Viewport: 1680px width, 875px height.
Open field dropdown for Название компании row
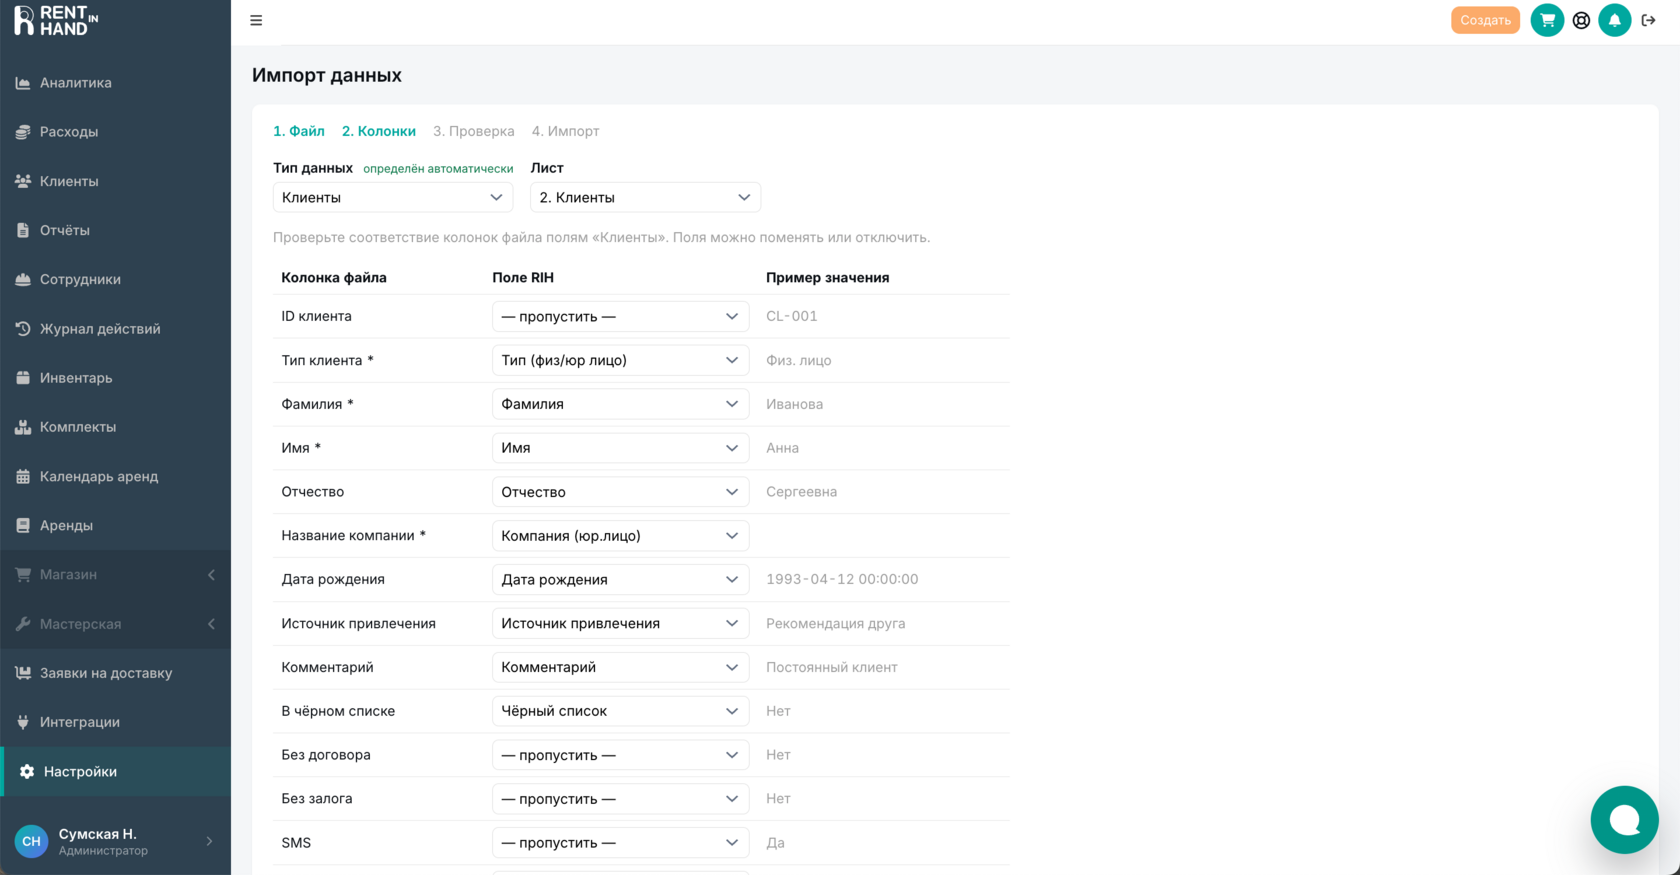point(620,535)
